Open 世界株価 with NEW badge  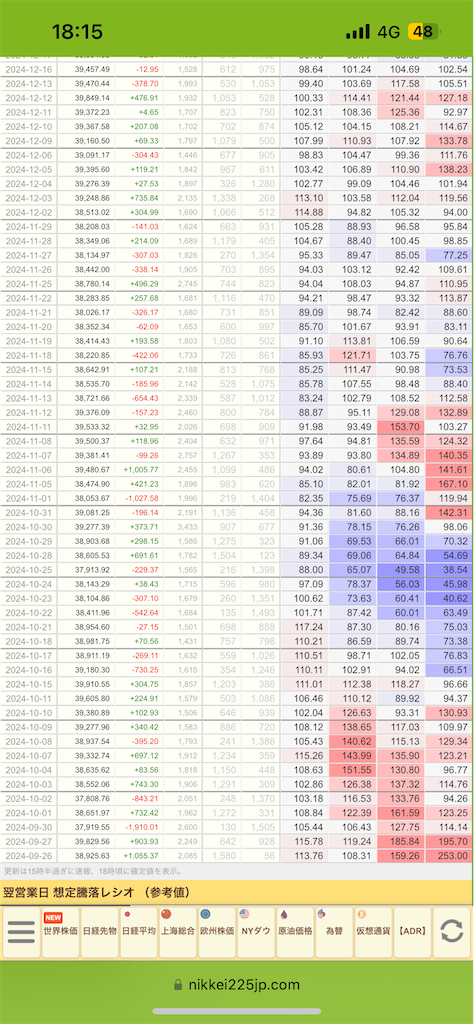(x=61, y=932)
